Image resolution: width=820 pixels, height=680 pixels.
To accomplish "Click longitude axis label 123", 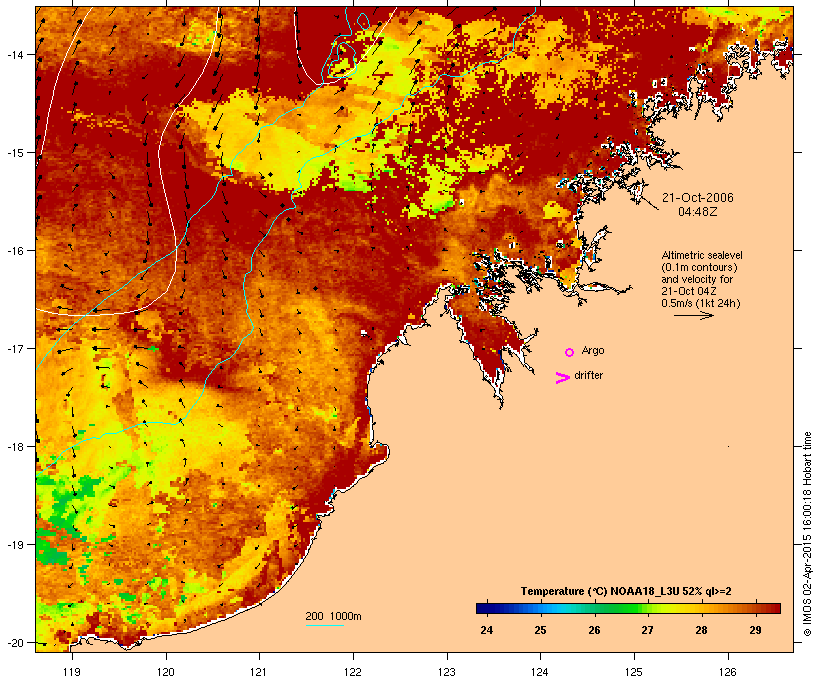I will [447, 672].
